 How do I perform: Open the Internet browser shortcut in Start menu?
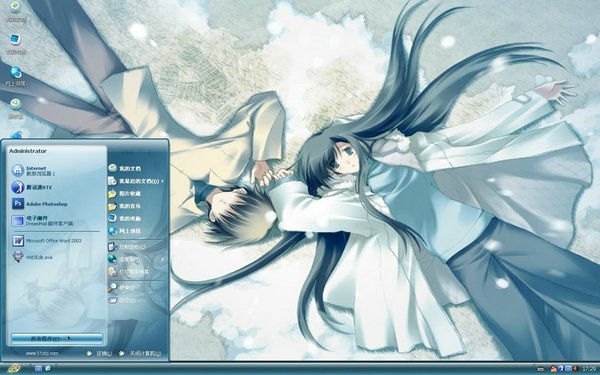(34, 170)
